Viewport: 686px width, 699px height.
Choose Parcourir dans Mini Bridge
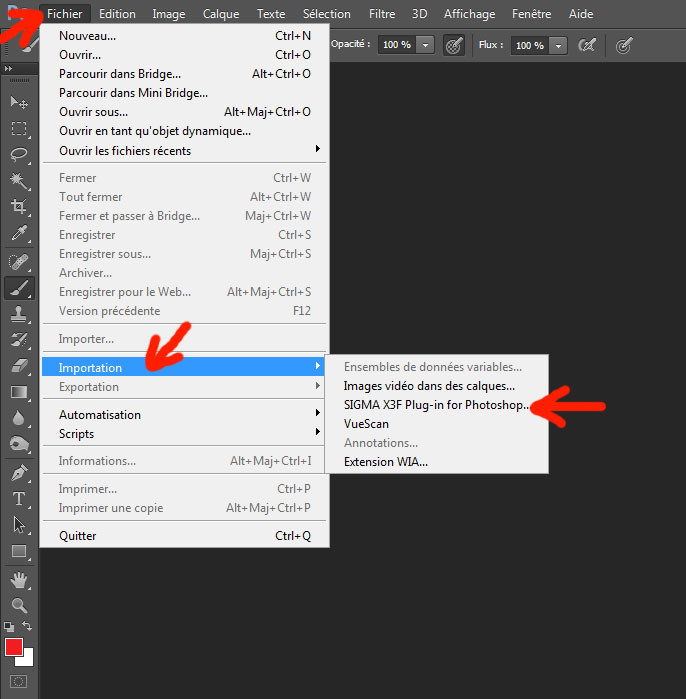click(x=184, y=93)
